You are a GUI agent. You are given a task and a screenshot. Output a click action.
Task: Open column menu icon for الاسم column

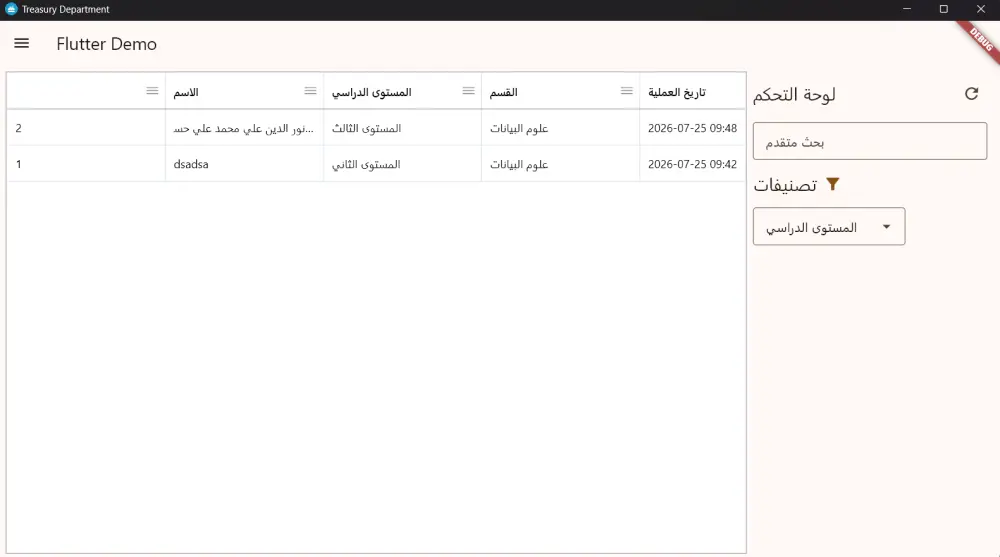tap(310, 91)
